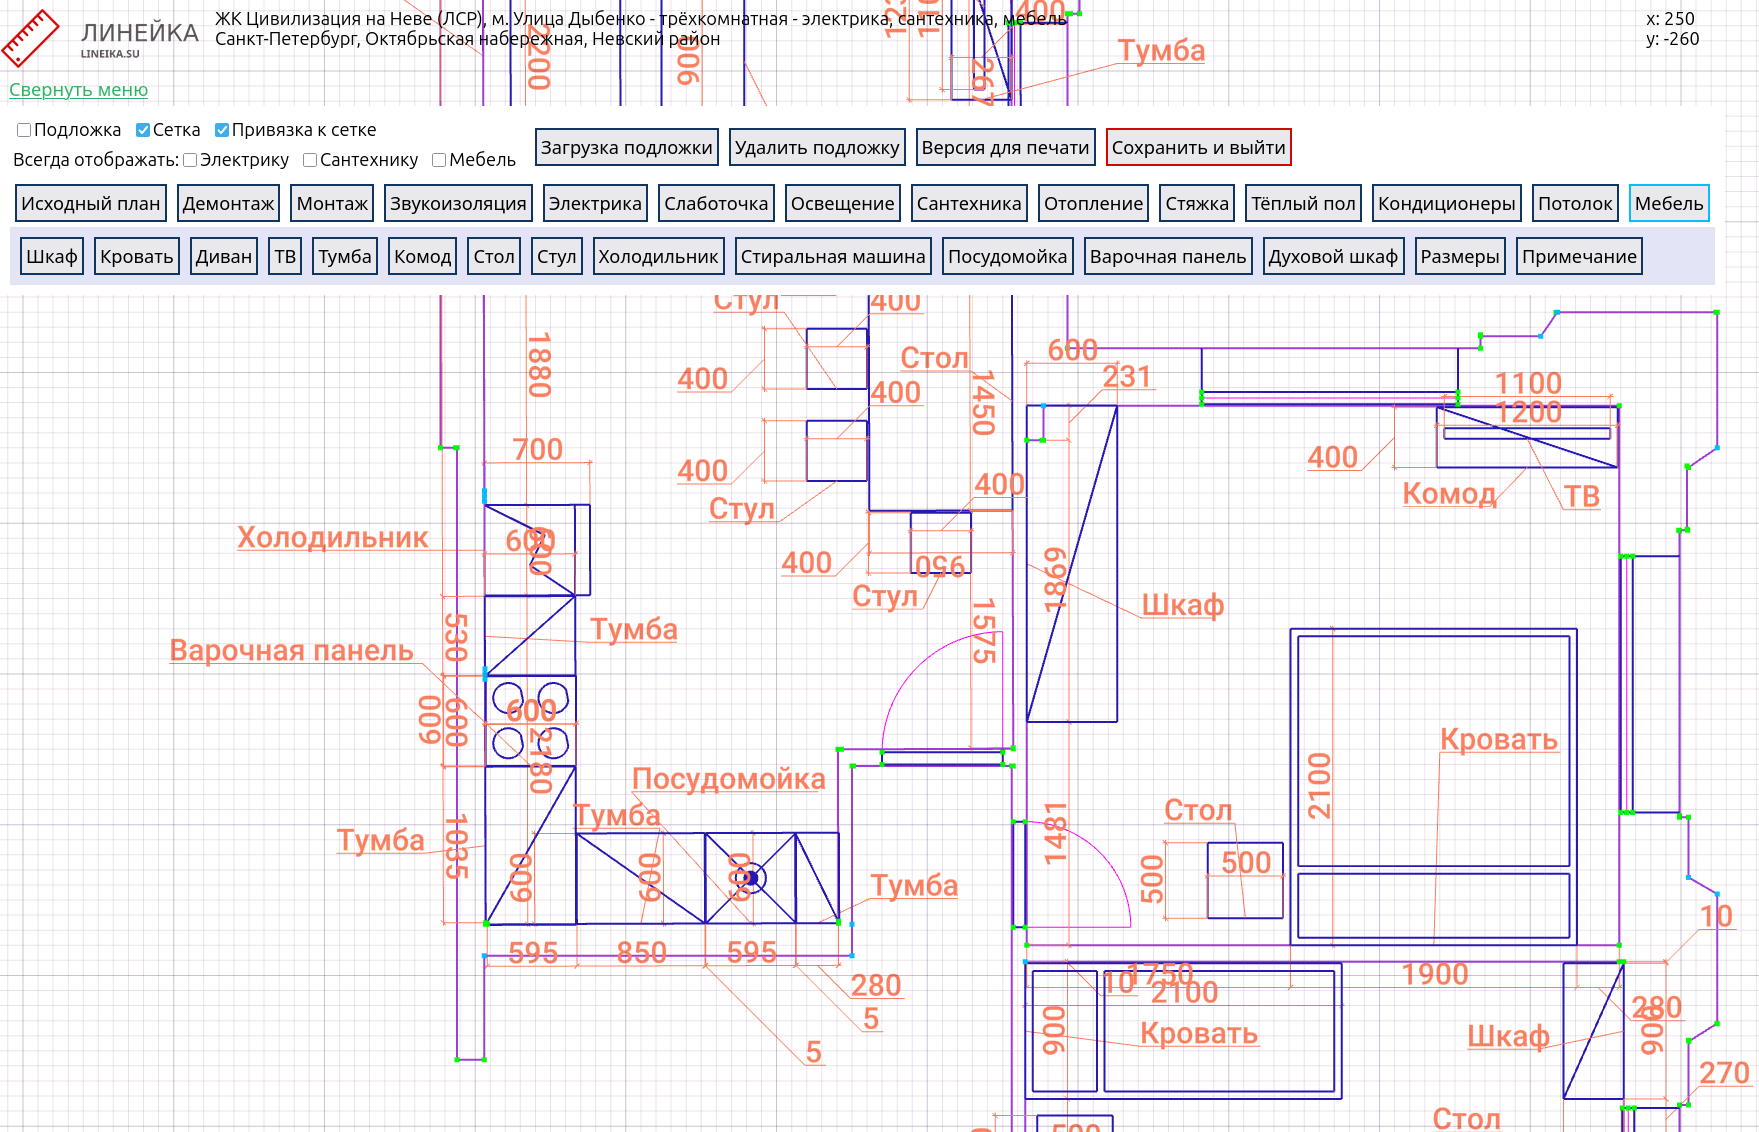Open Освещение tab
This screenshot has height=1132, width=1759.
click(x=843, y=203)
